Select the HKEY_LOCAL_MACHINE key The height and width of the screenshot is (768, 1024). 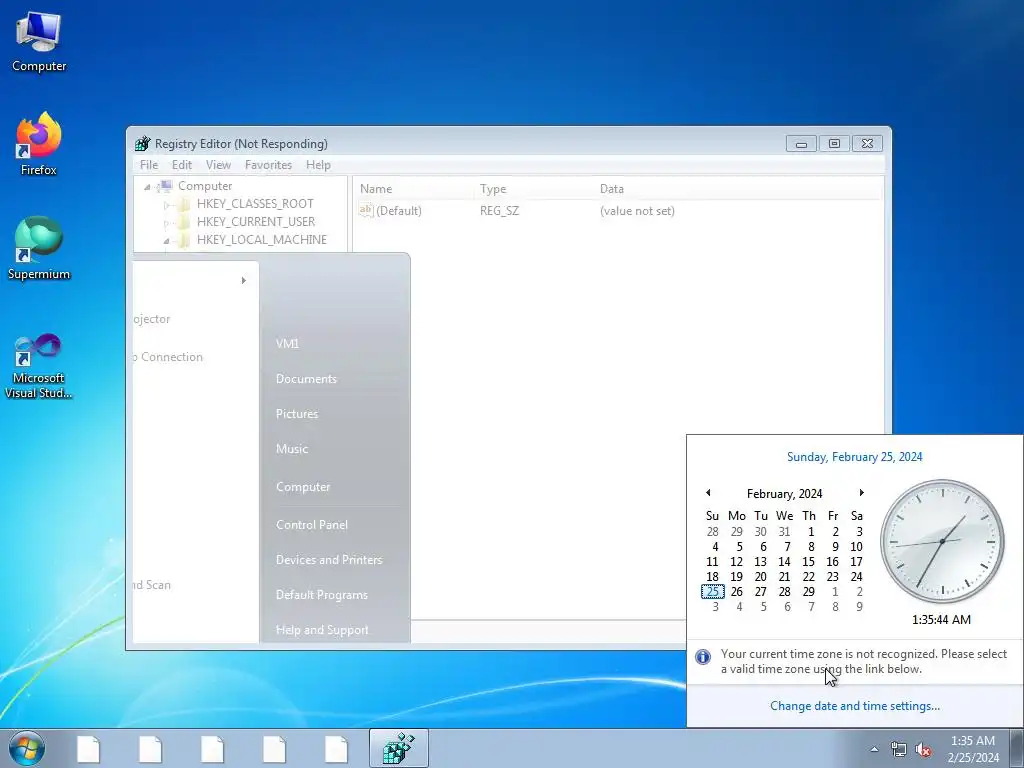click(x=261, y=240)
